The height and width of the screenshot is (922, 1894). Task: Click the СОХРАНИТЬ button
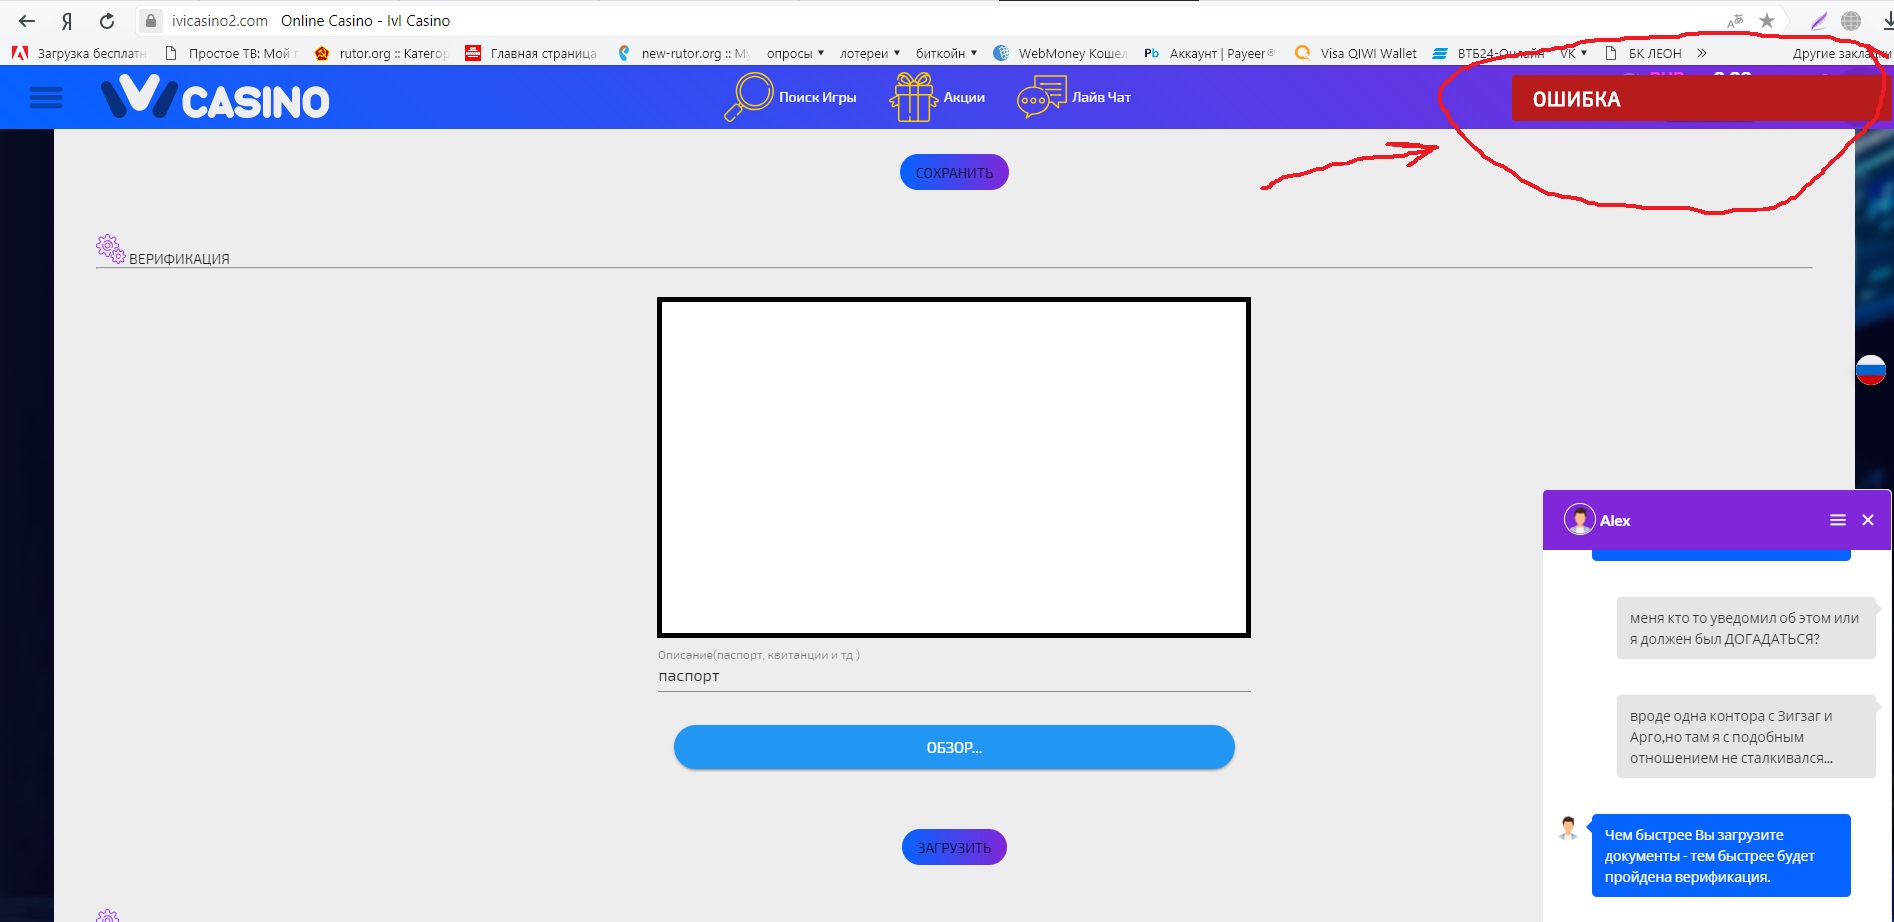point(954,172)
